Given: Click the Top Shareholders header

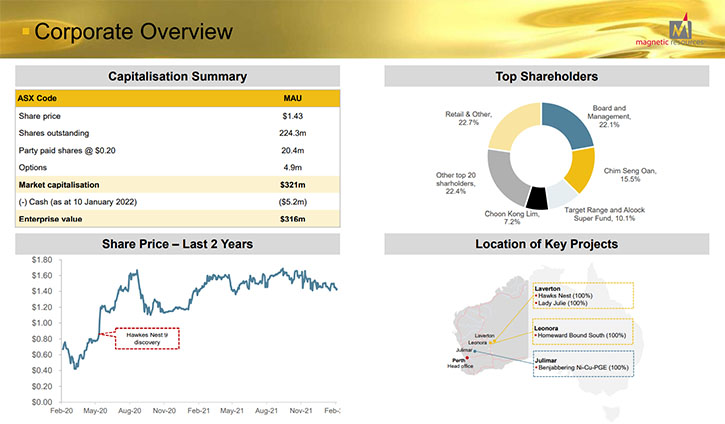Looking at the screenshot, I should click(x=546, y=77).
